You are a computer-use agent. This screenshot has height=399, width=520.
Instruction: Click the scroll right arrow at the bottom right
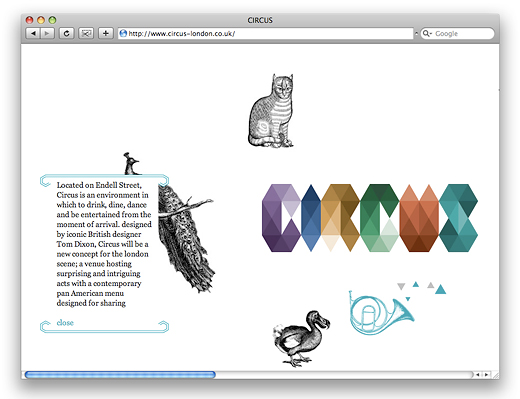point(486,375)
